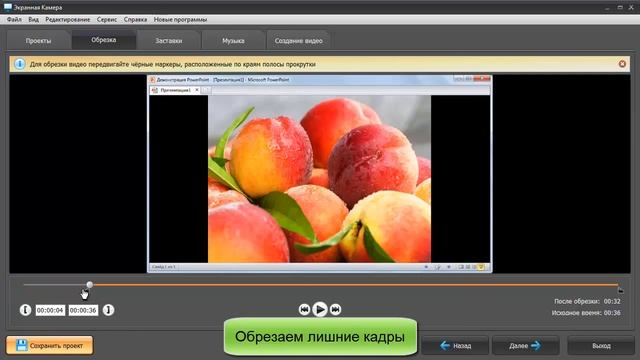
Task: Open the Вид menu
Action: [33, 20]
